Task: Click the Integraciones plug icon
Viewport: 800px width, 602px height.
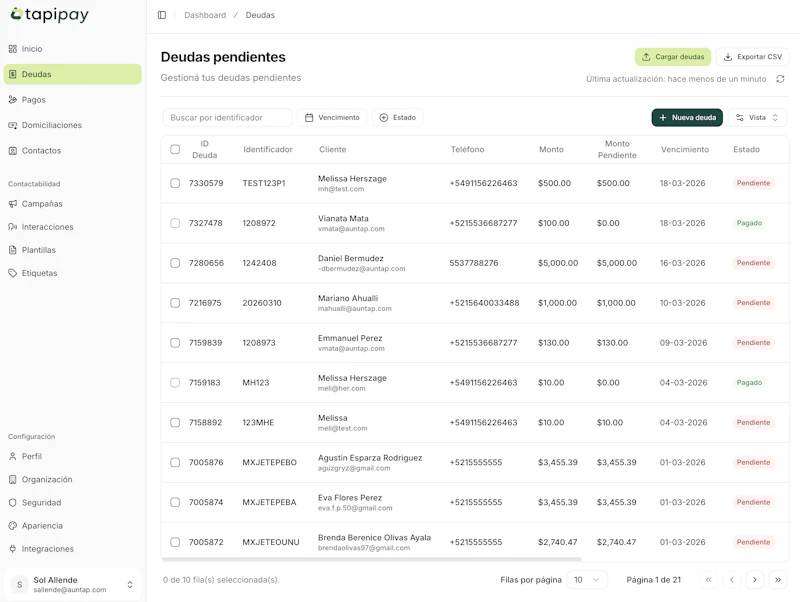Action: click(x=13, y=549)
